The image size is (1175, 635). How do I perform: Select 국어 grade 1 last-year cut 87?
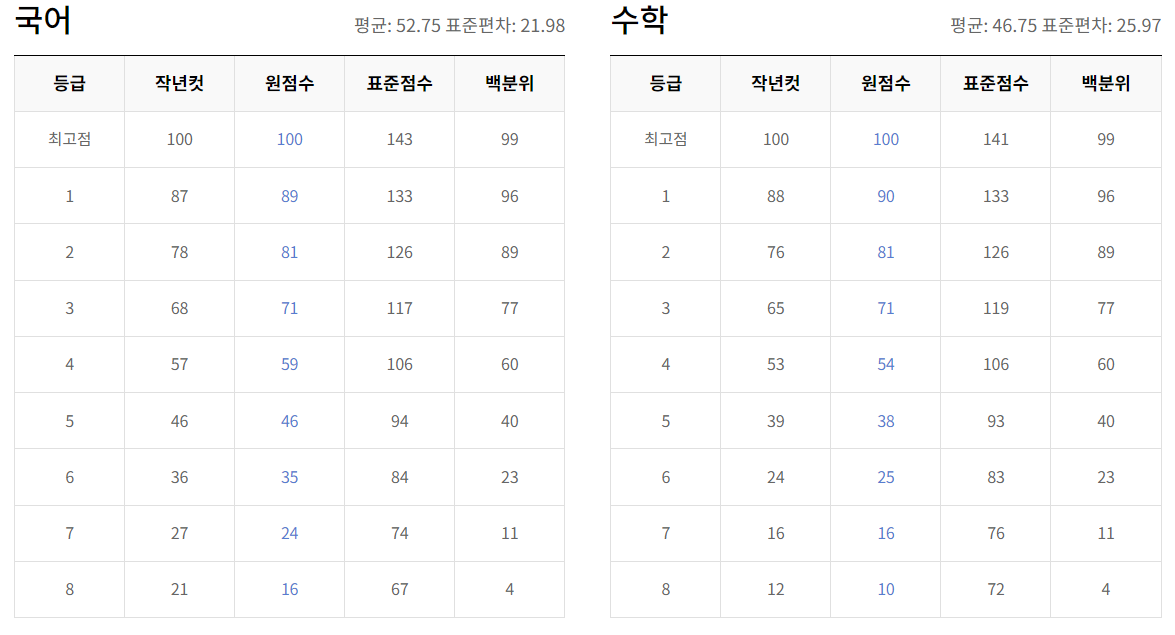(179, 196)
